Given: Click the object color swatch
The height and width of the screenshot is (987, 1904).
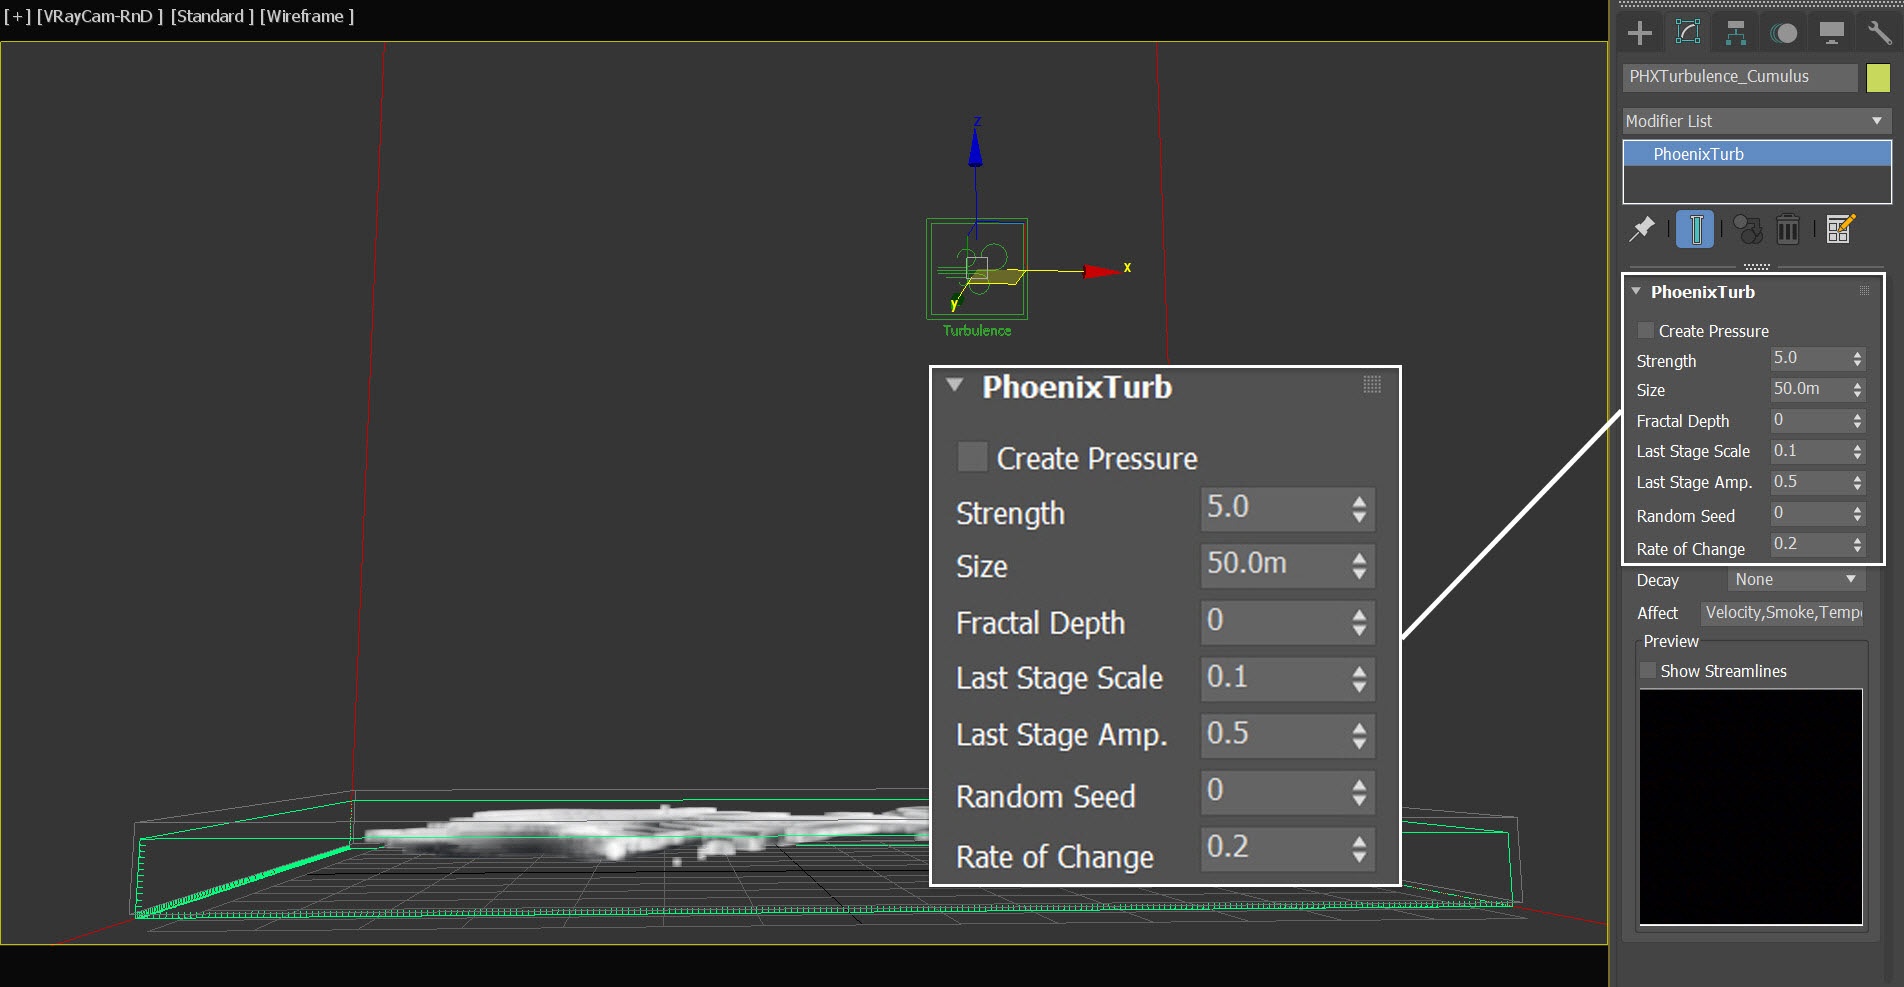Looking at the screenshot, I should [1878, 77].
